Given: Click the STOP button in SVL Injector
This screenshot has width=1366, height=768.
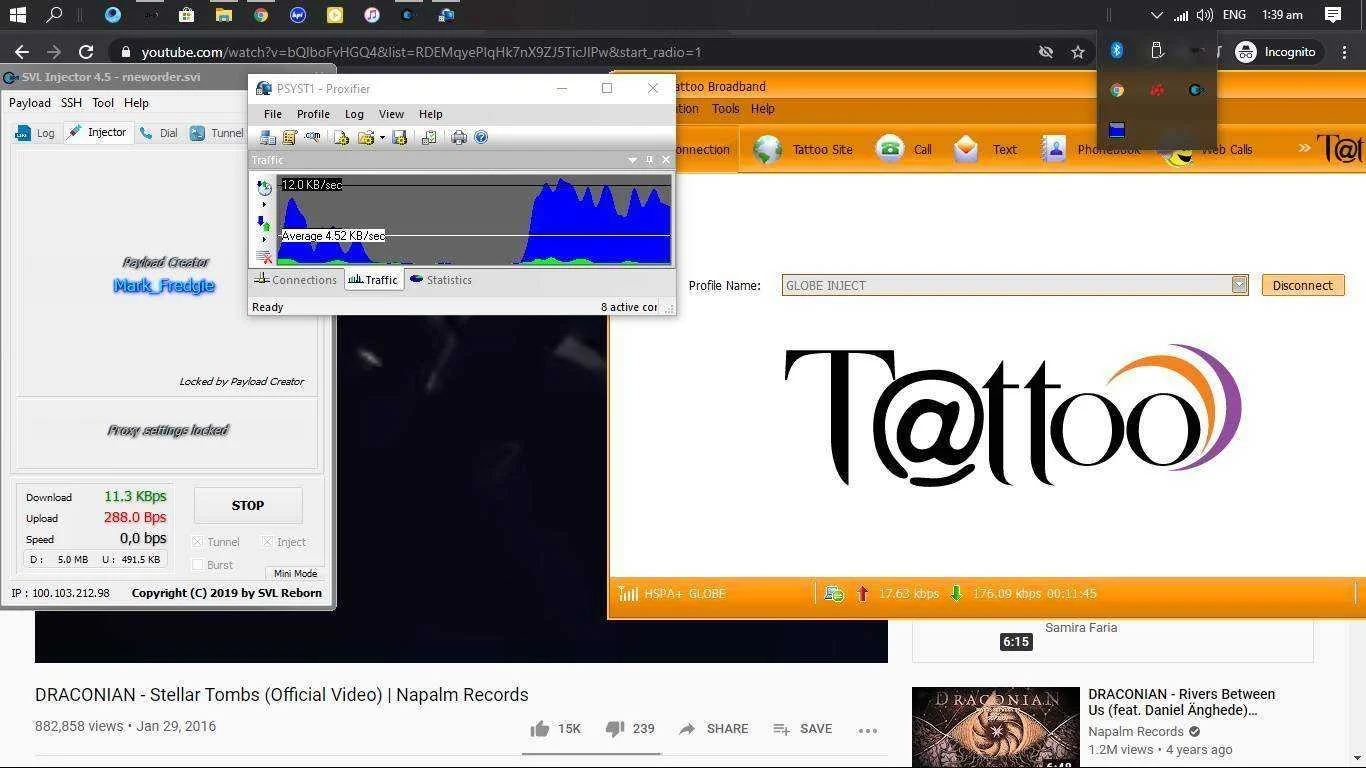Looking at the screenshot, I should (248, 505).
